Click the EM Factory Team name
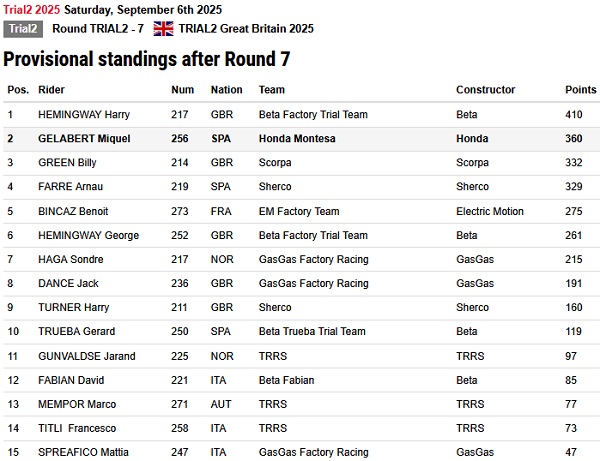 point(299,211)
